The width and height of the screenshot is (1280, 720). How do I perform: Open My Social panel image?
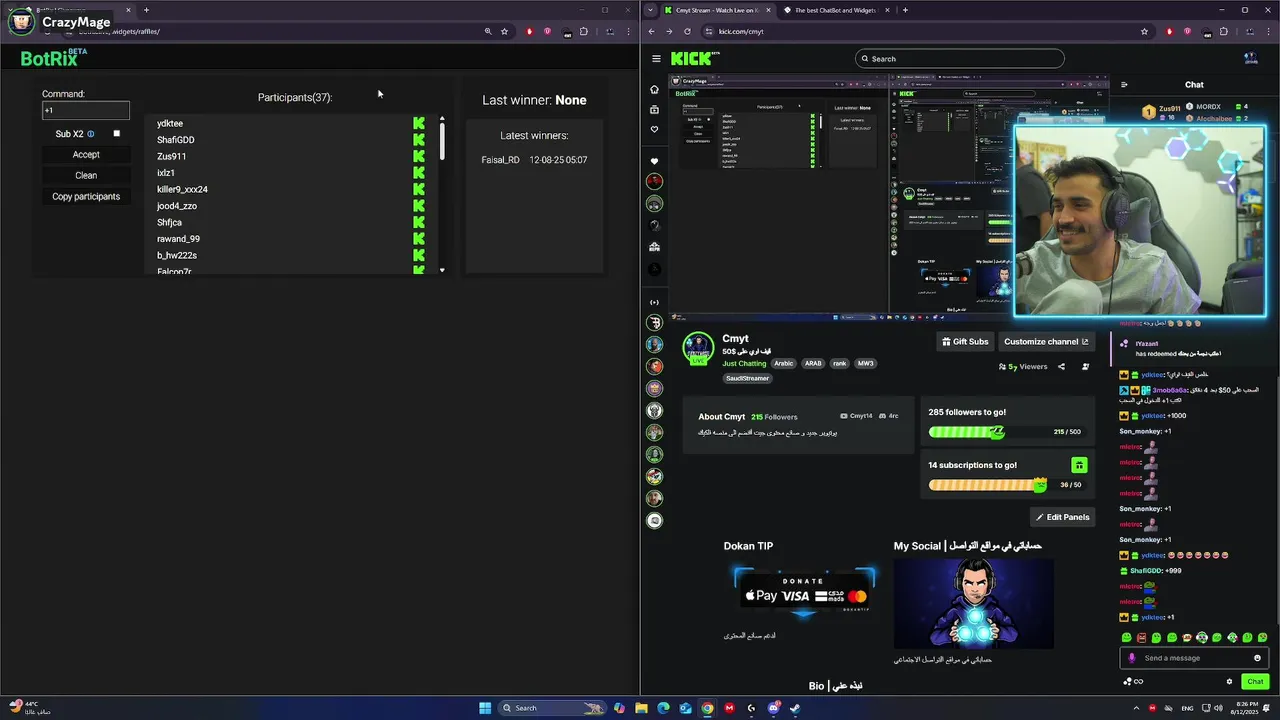click(973, 603)
